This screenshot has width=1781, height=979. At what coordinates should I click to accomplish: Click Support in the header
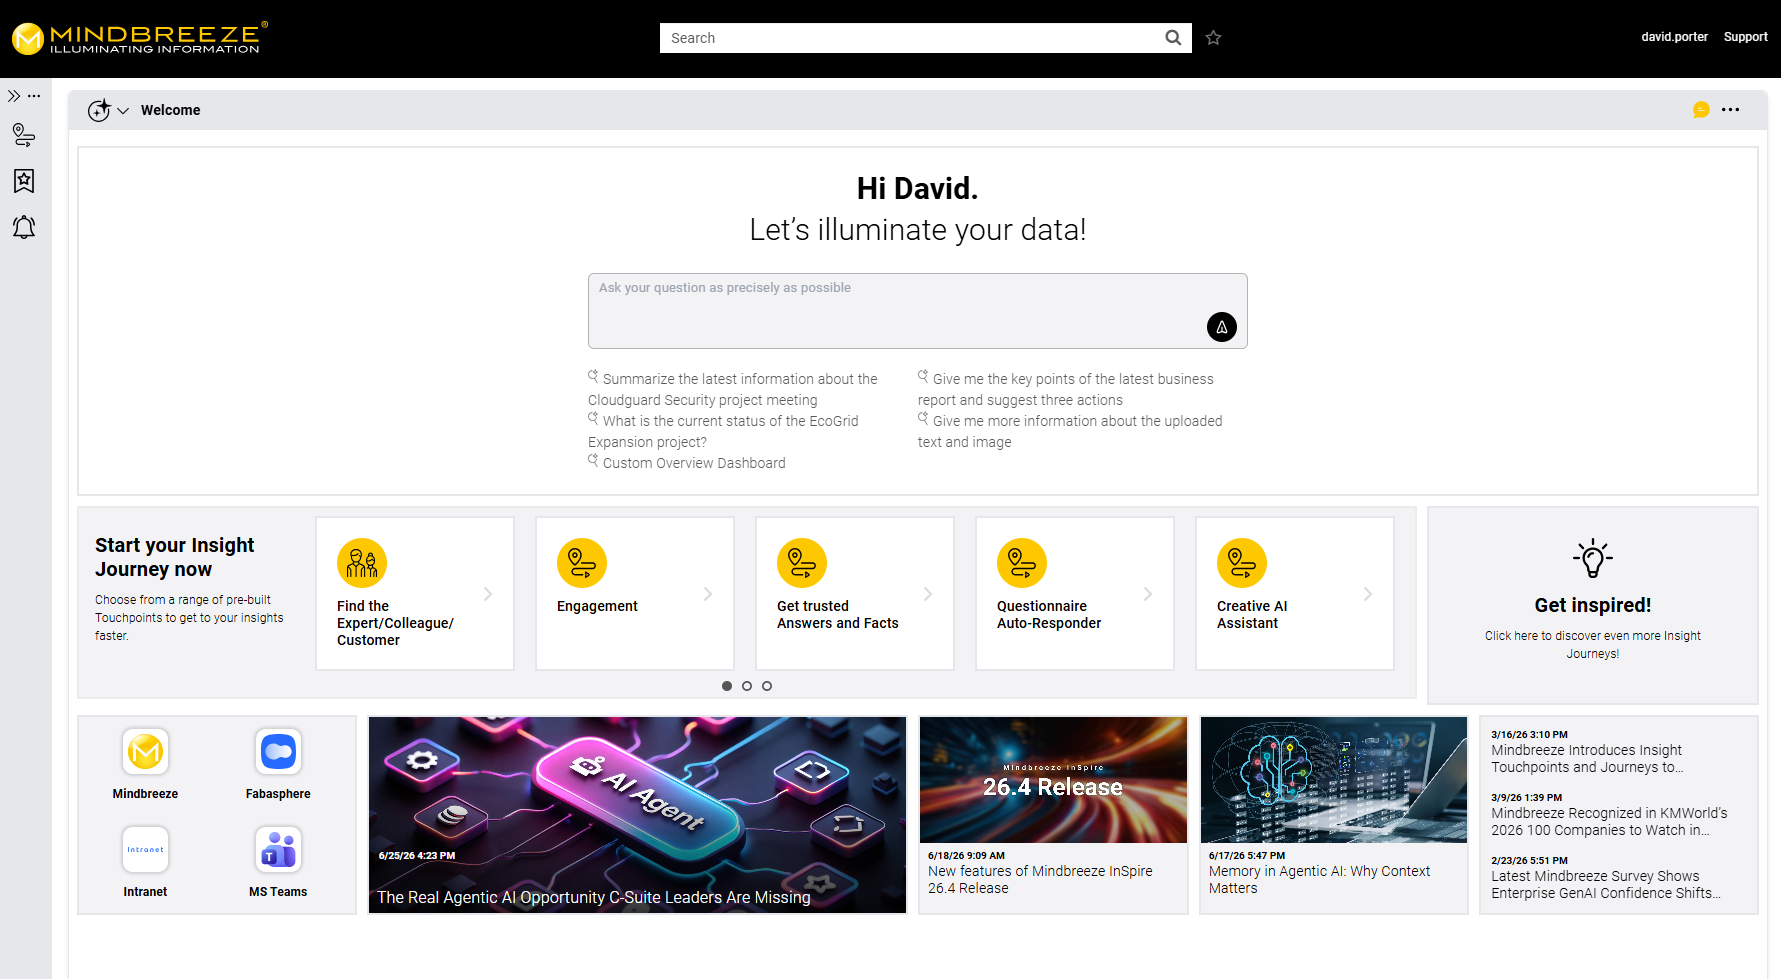(1745, 37)
